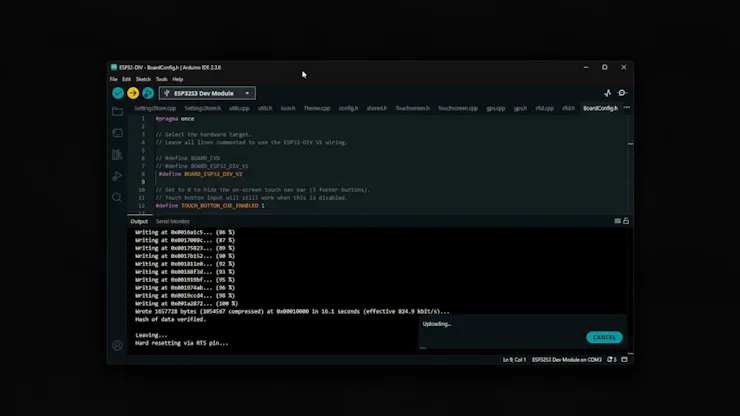The image size is (740, 416).
Task: Click the #pragma once line
Action: coord(175,119)
